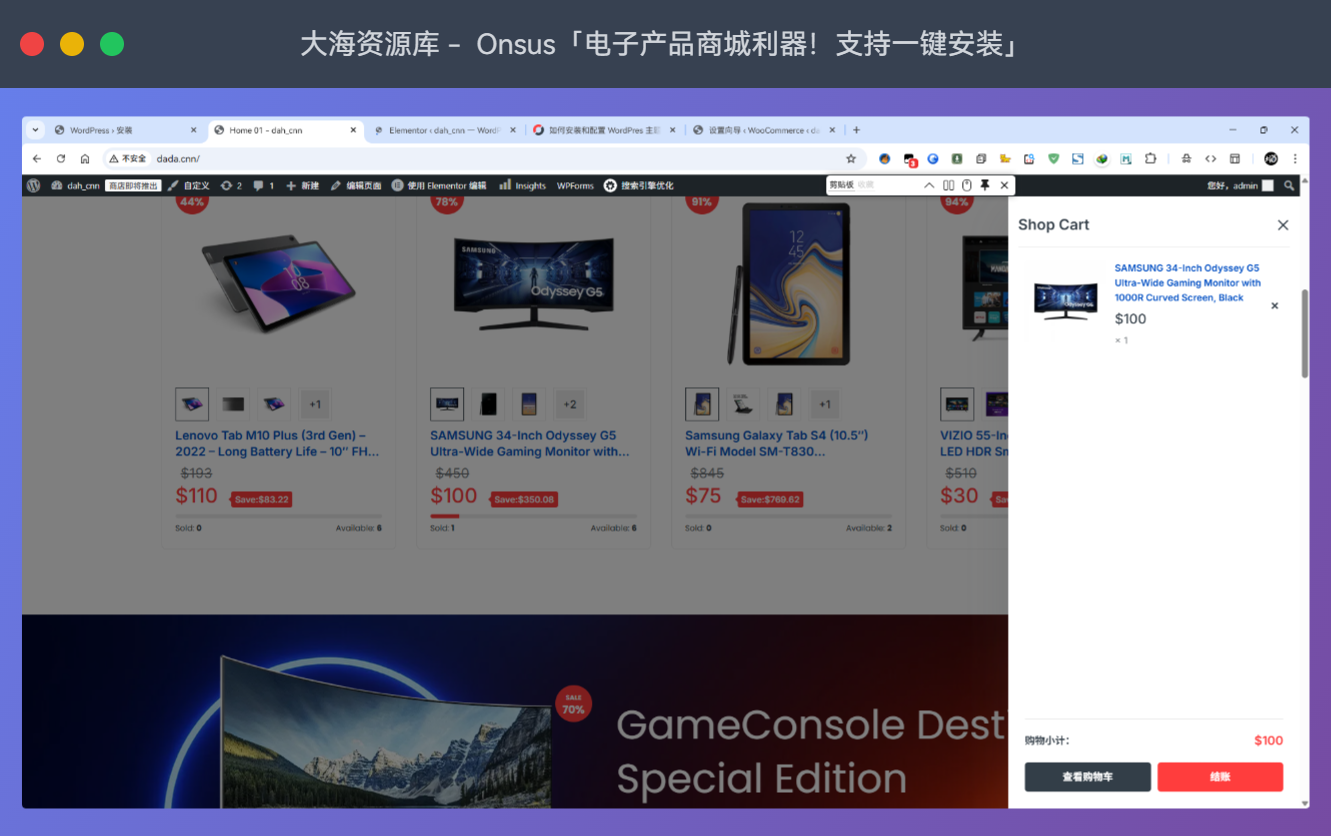This screenshot has height=836, width=1331.
Task: Open the browser extensions puzzle icon
Action: point(1150,158)
